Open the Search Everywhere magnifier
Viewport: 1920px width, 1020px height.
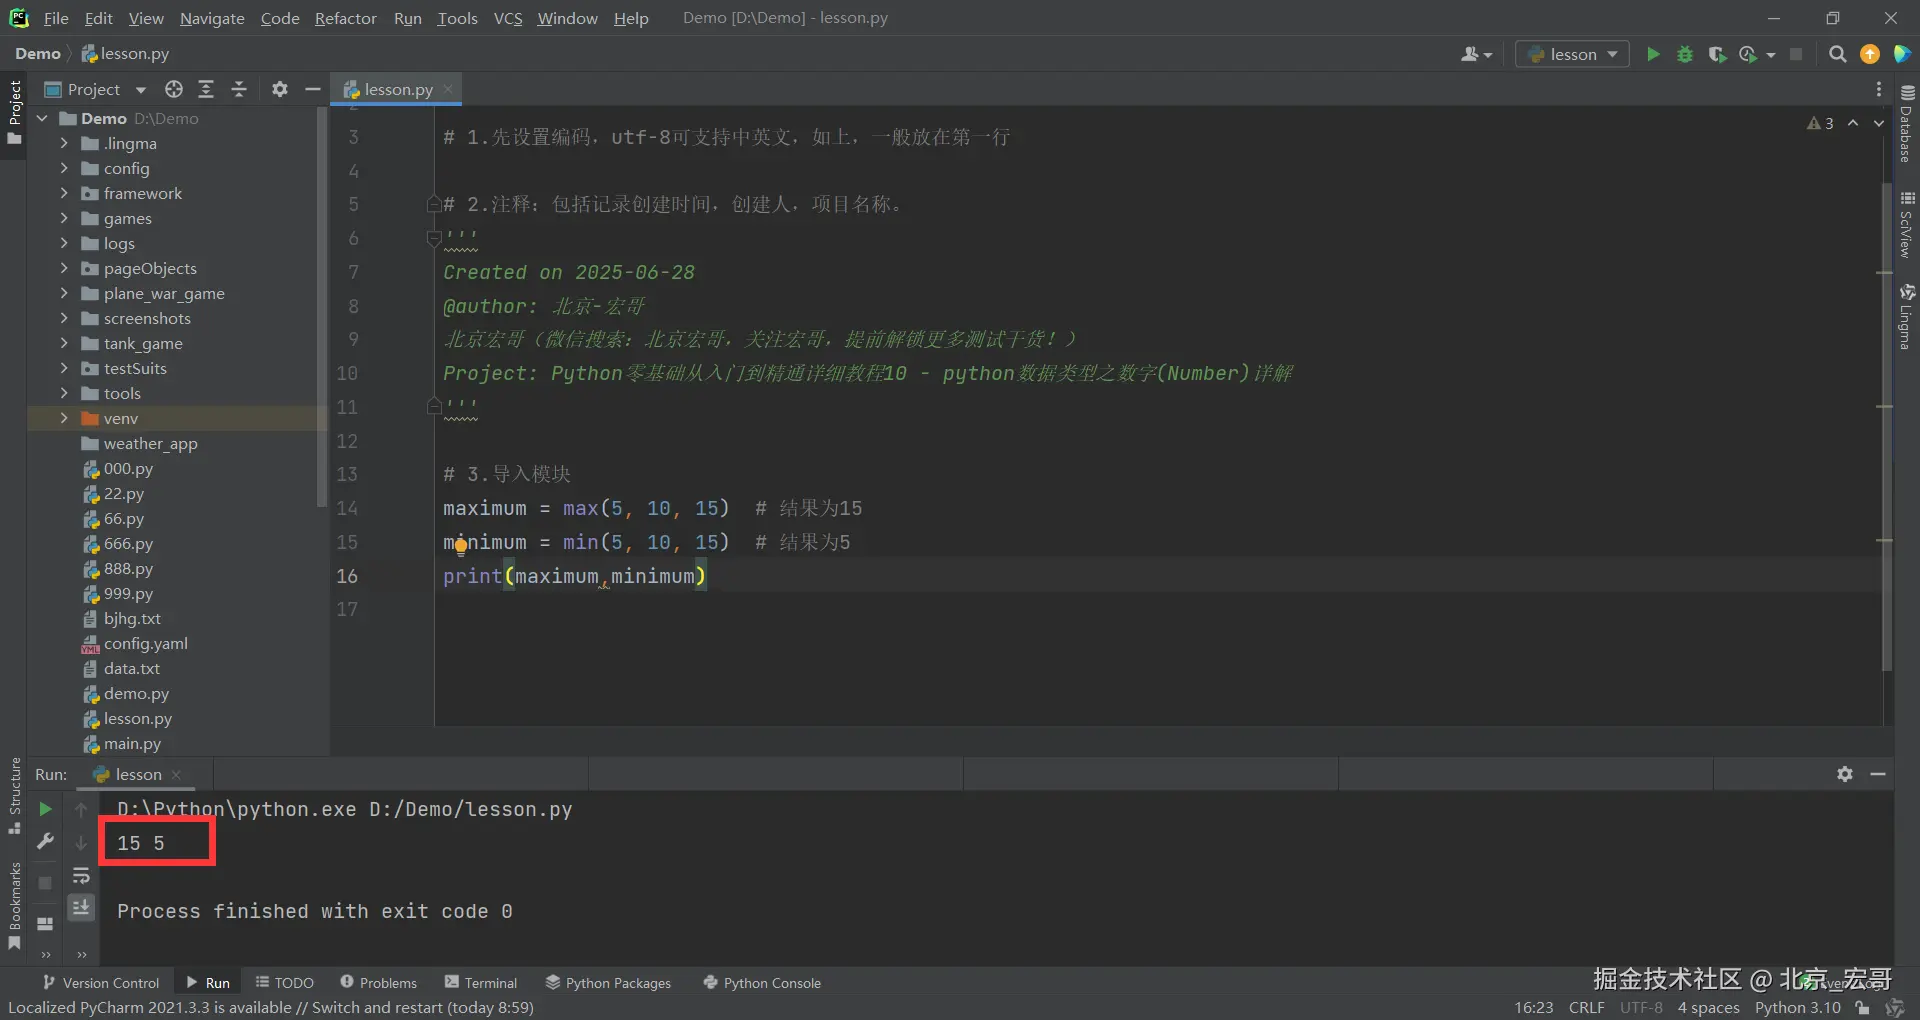(1837, 54)
